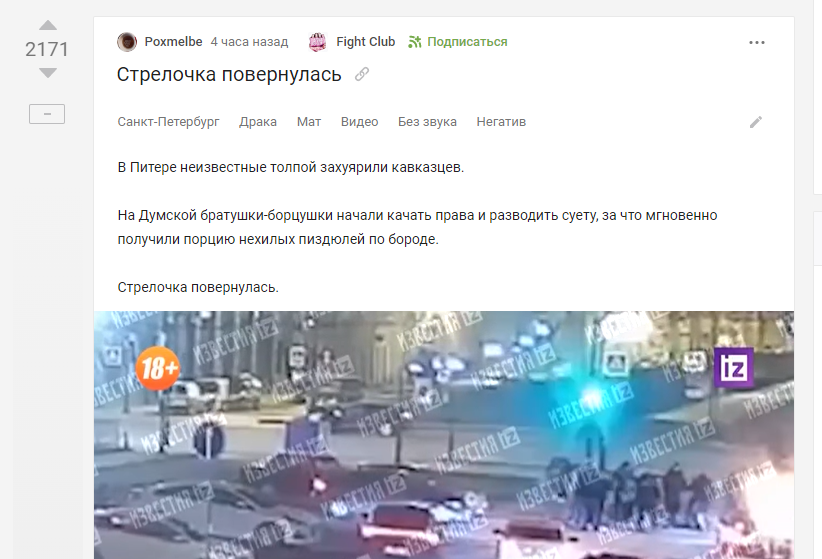
Task: Click the Fight Club community icon
Action: (317, 42)
